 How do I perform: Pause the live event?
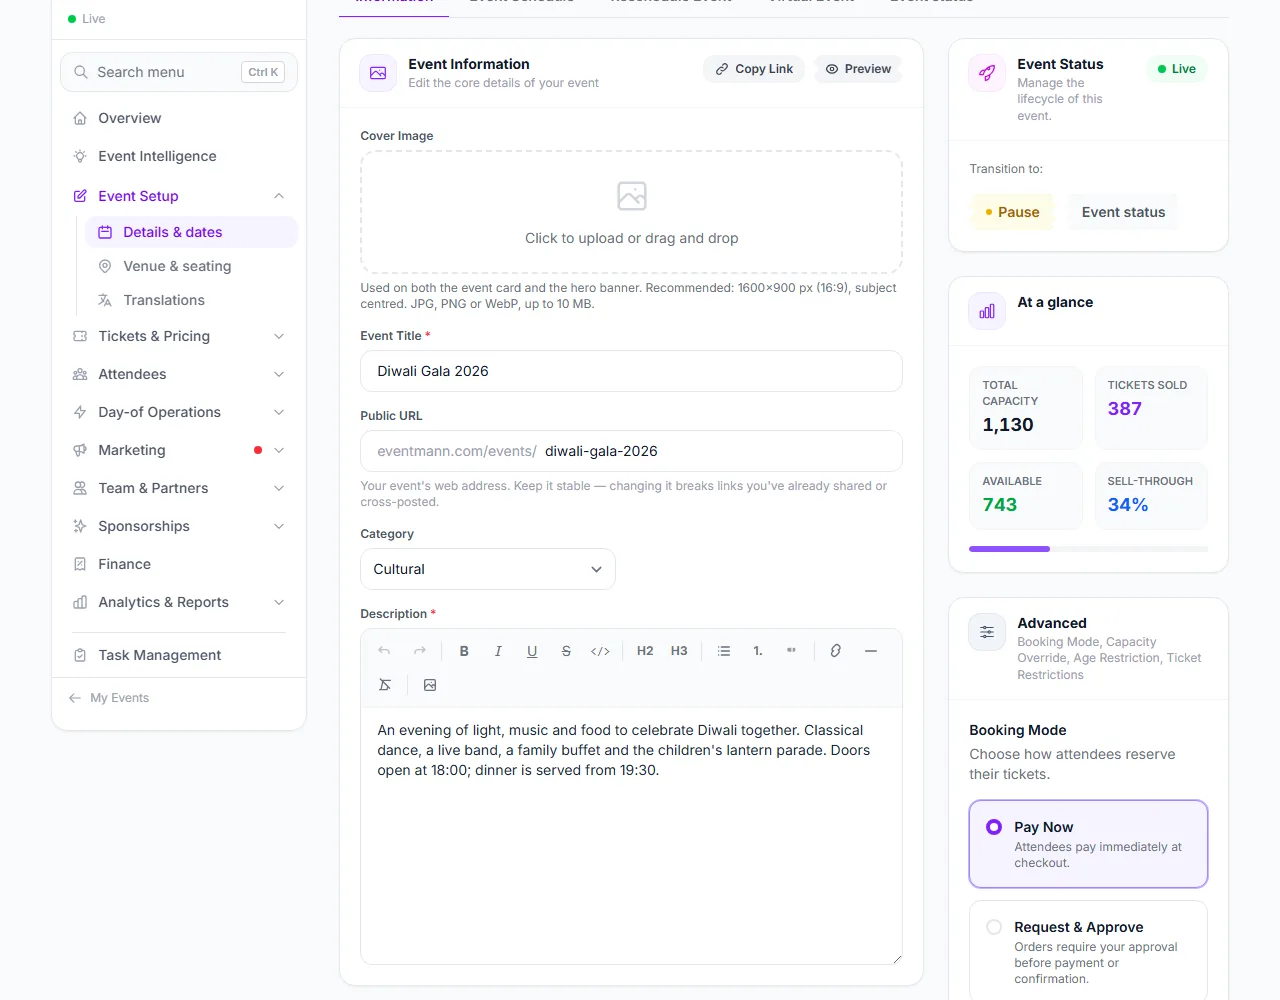(1012, 212)
